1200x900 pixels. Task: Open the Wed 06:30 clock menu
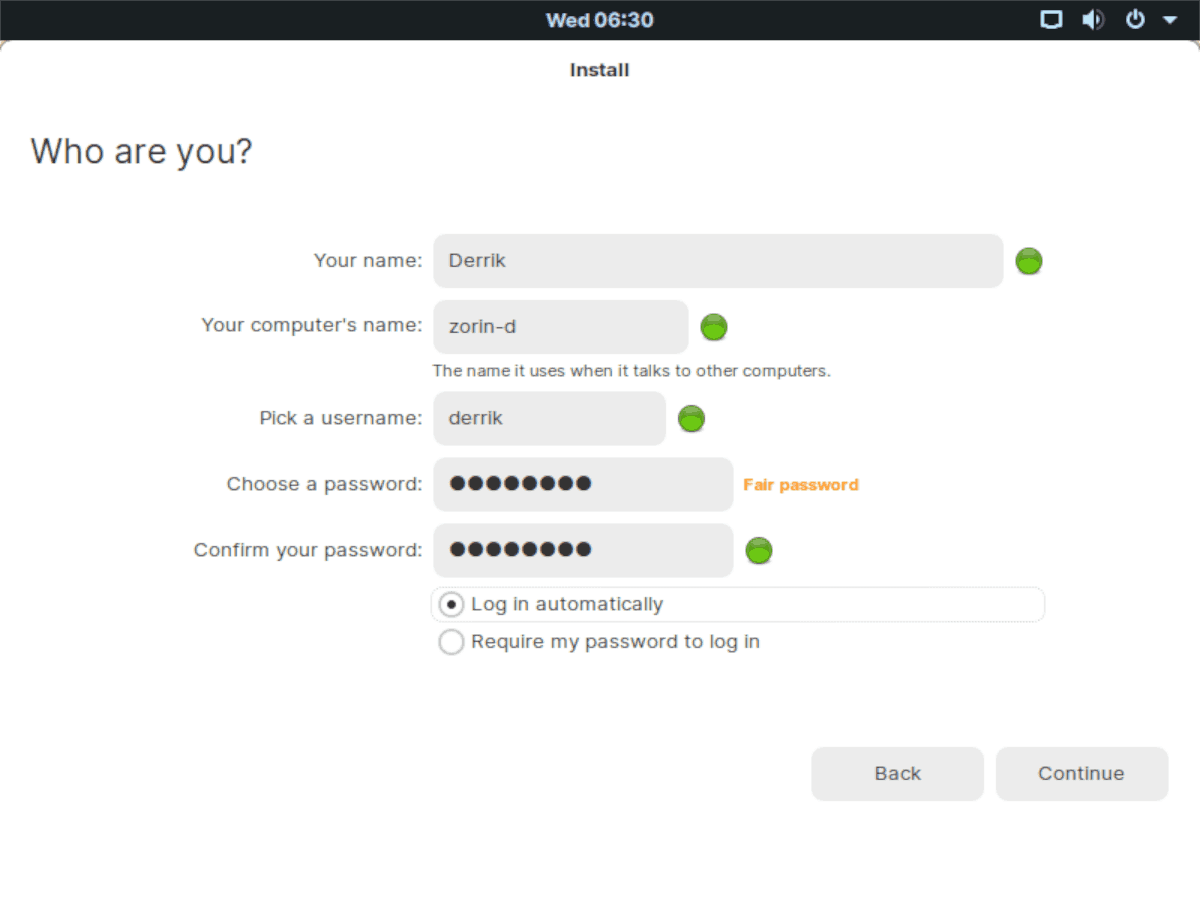[600, 20]
